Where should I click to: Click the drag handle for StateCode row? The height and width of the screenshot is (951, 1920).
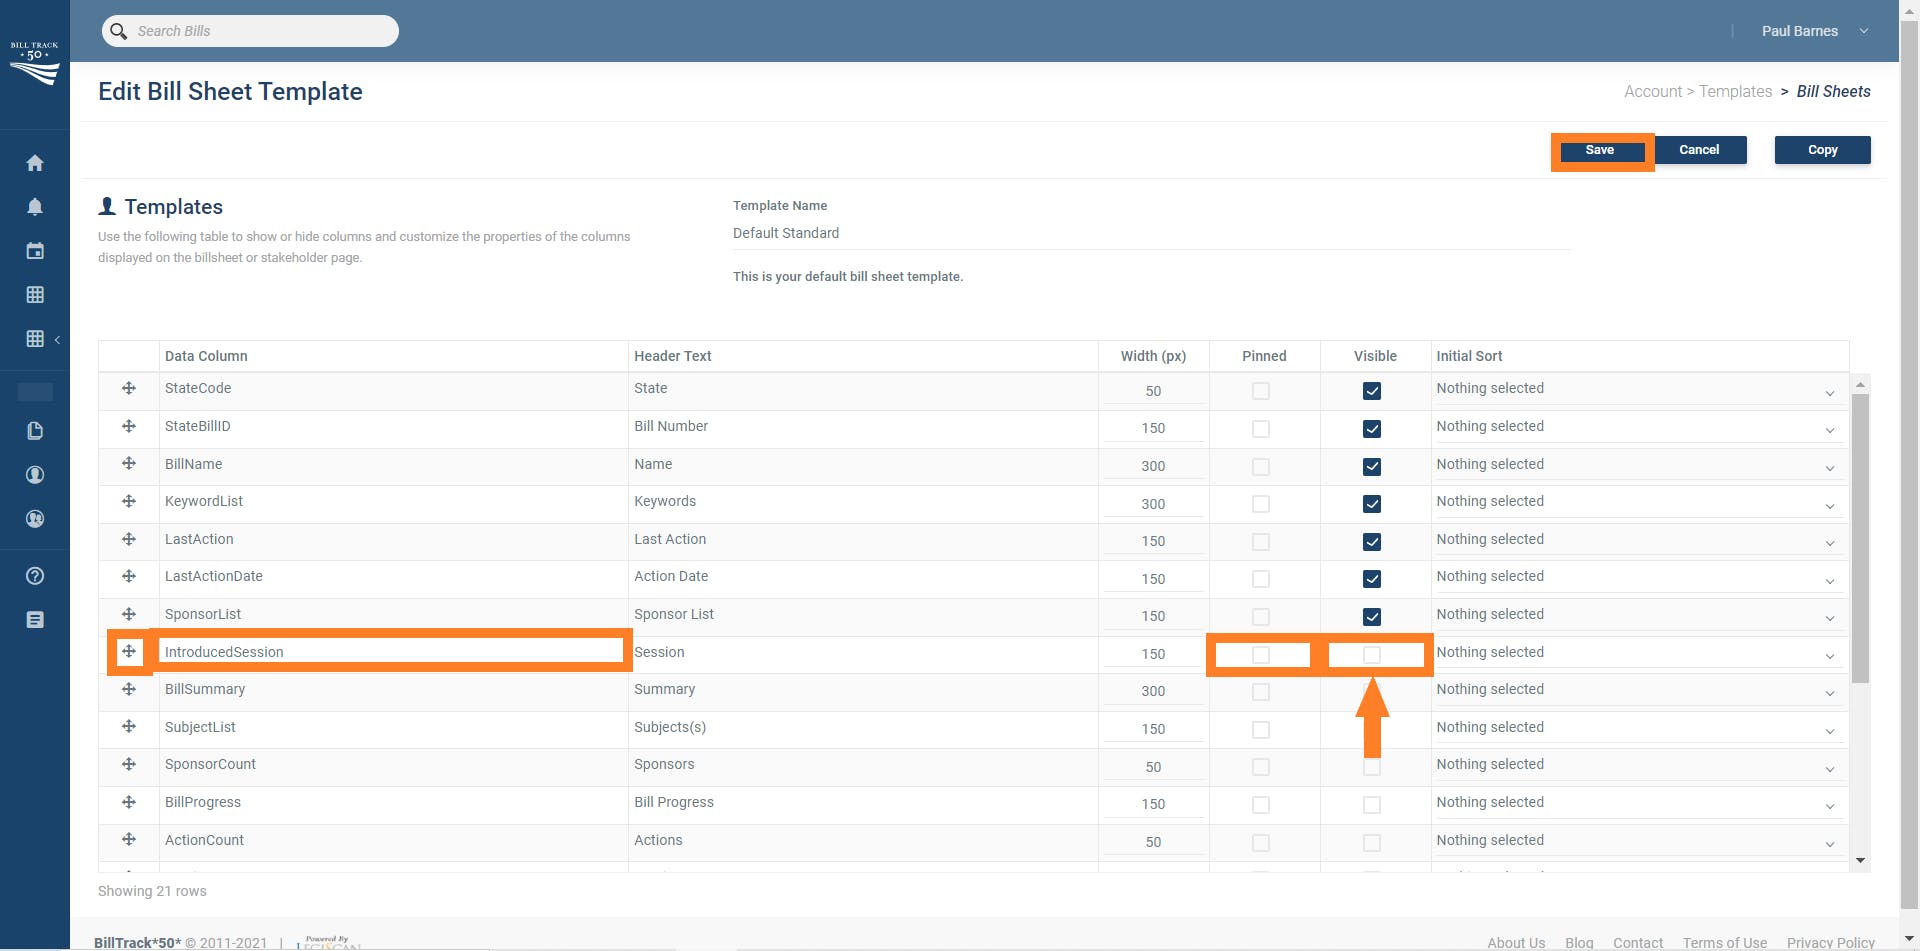tap(129, 389)
